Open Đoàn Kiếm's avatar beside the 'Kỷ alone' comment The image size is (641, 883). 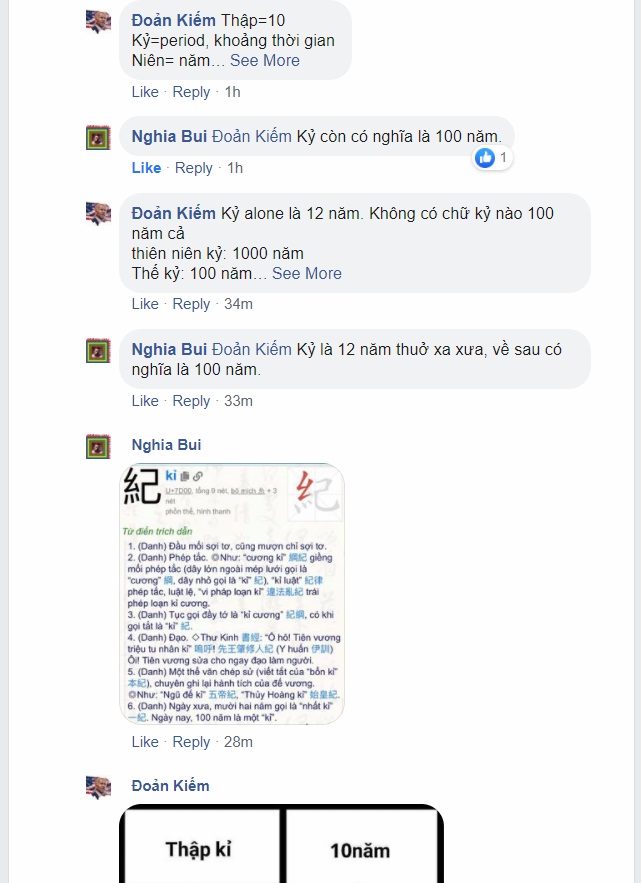tap(98, 214)
